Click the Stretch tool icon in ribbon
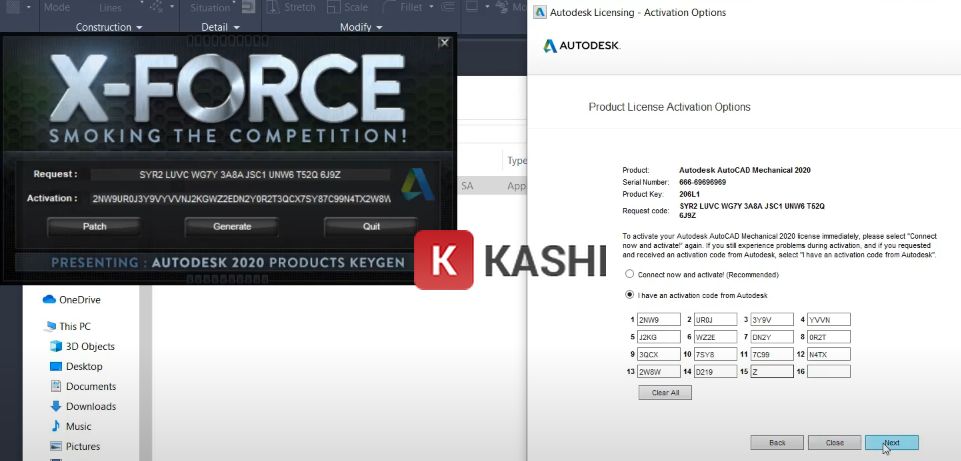Screen dimensions: 961x461 (273, 7)
